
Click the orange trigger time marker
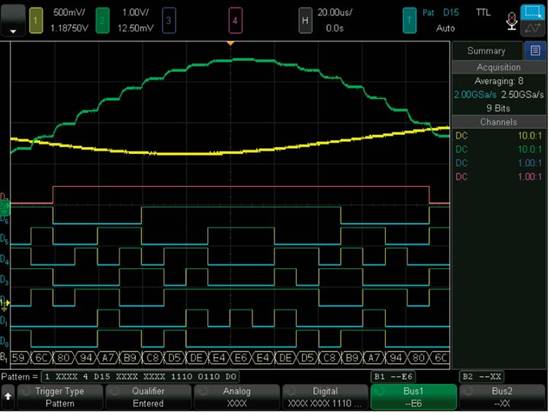[230, 43]
